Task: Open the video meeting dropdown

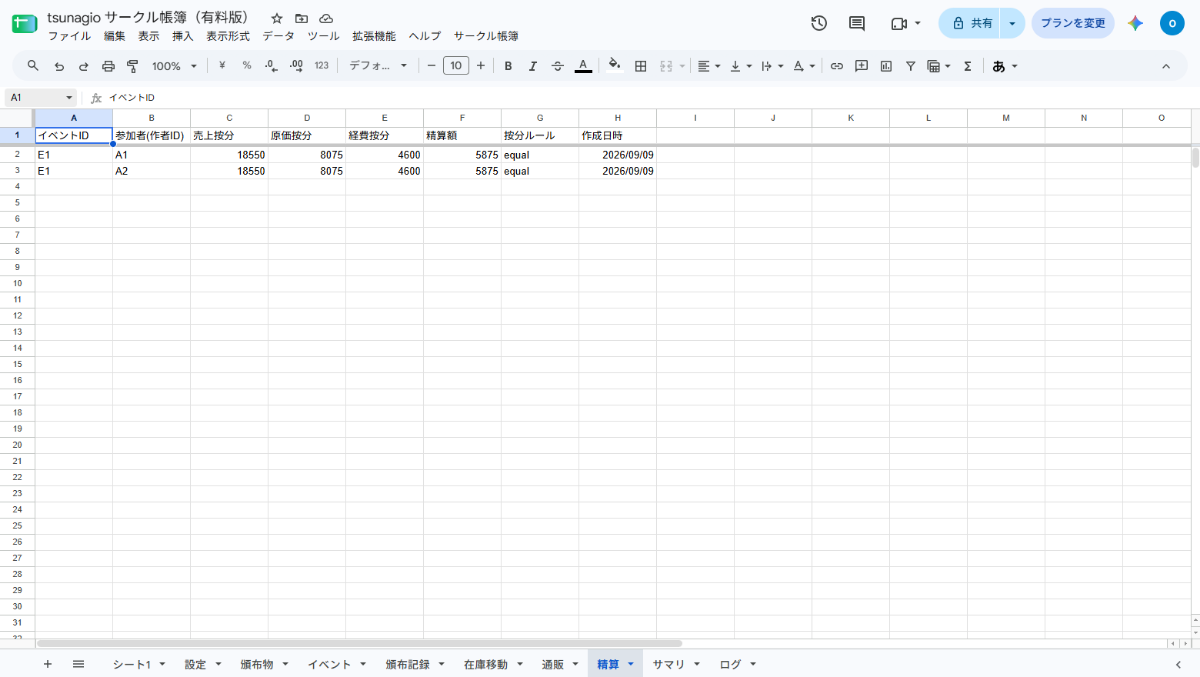Action: (x=905, y=23)
